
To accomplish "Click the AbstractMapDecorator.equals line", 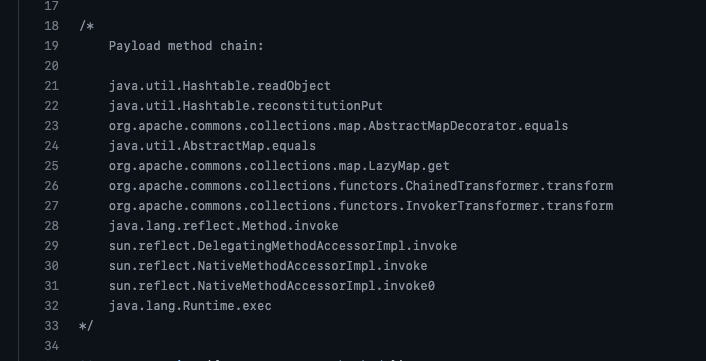I will pyautogui.click(x=338, y=126).
